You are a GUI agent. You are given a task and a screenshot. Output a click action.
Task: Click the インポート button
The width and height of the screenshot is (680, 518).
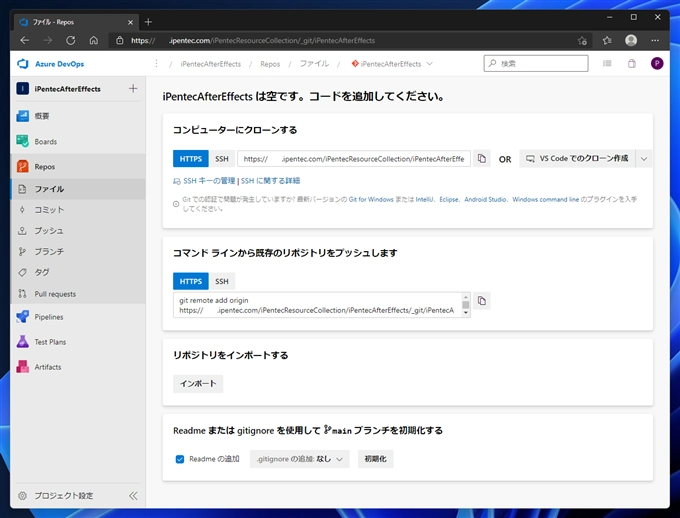(x=198, y=384)
